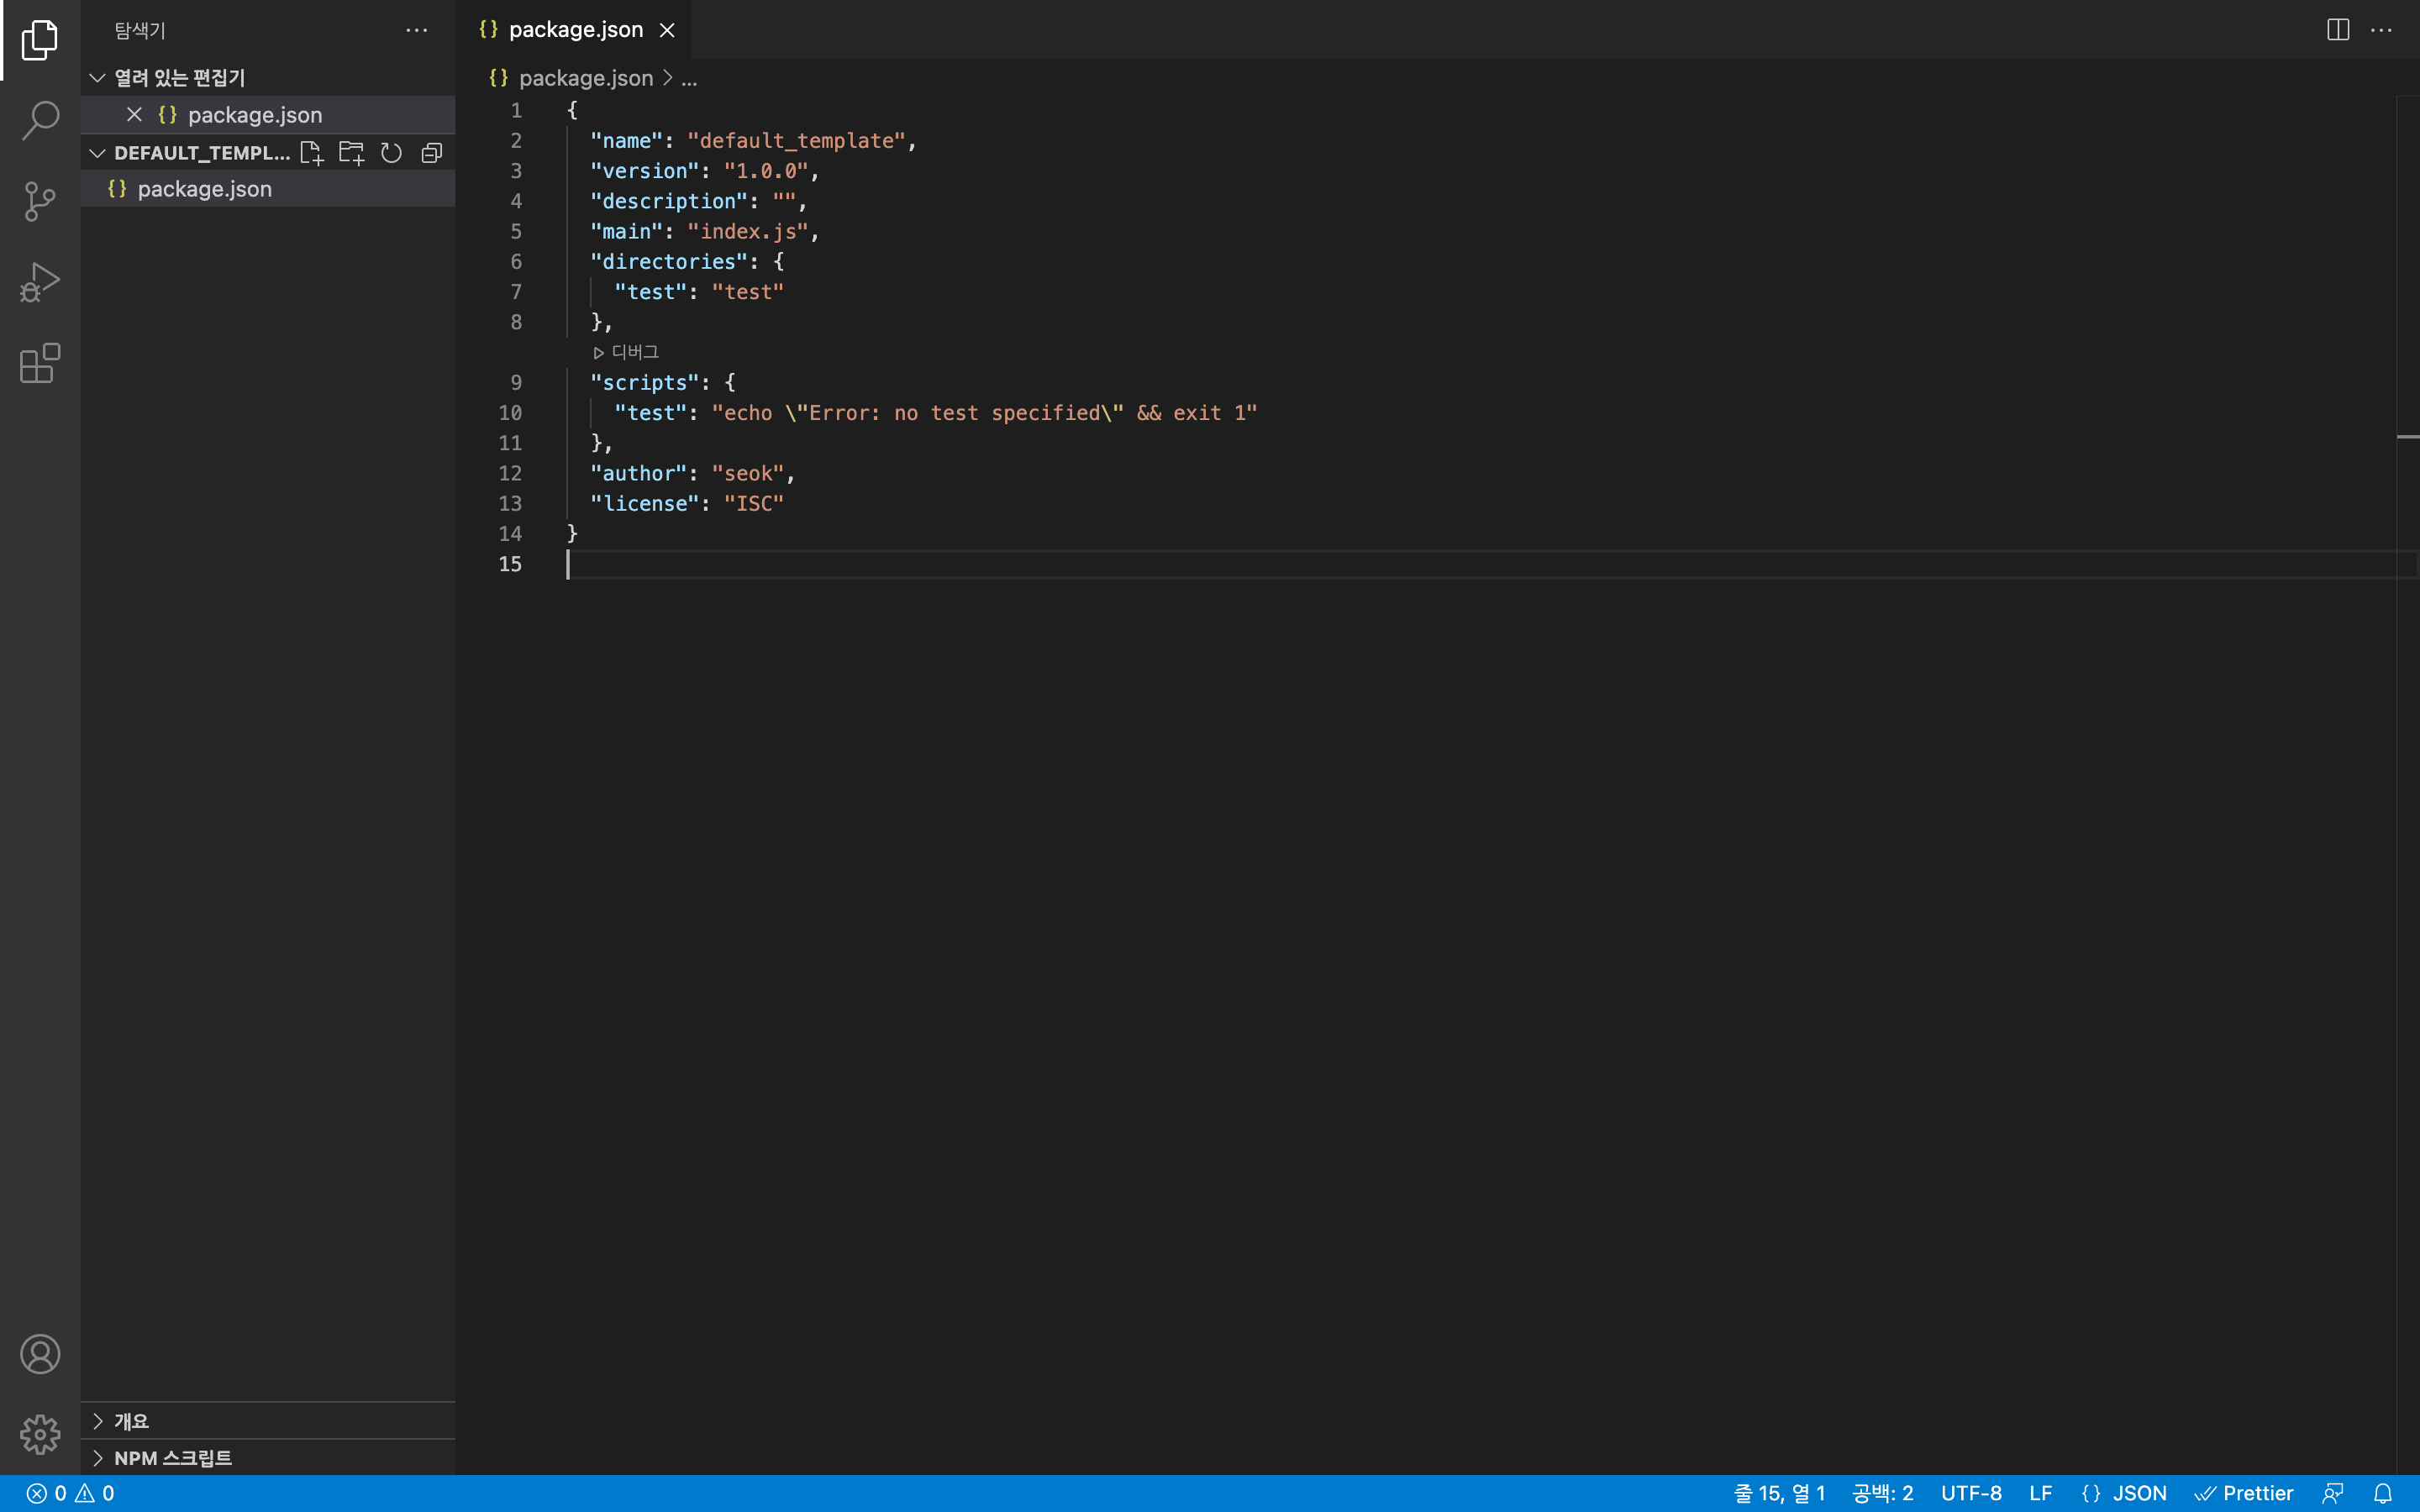Change indentation setting 공백: 2

[x=1882, y=1493]
